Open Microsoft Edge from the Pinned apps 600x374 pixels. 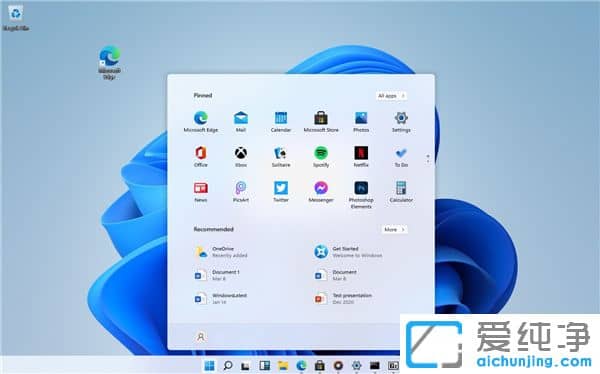coord(201,122)
